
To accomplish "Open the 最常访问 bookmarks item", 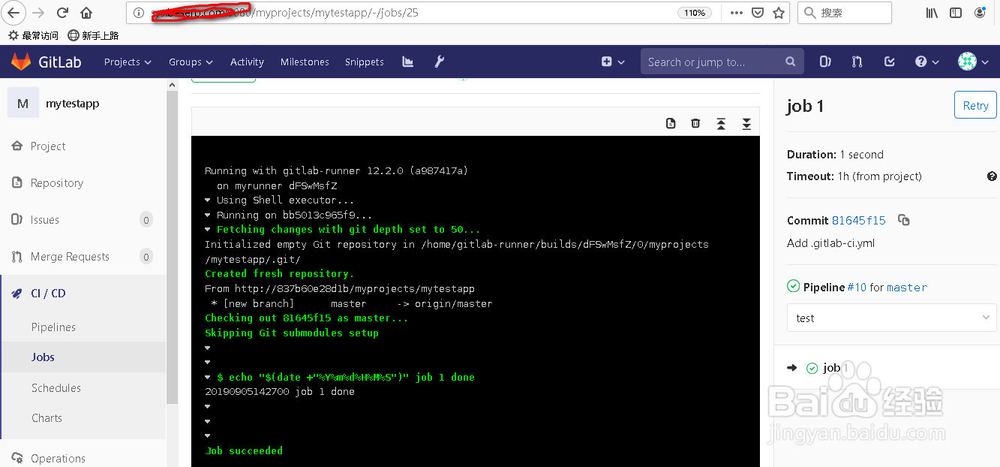I will coord(33,36).
